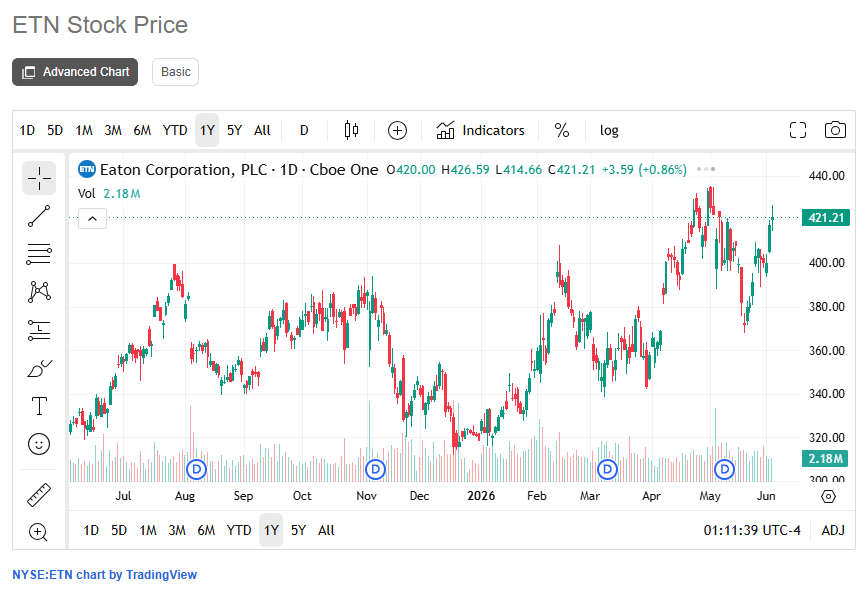Open the Fibonacci retracement tools
The width and height of the screenshot is (867, 591).
tap(39, 254)
